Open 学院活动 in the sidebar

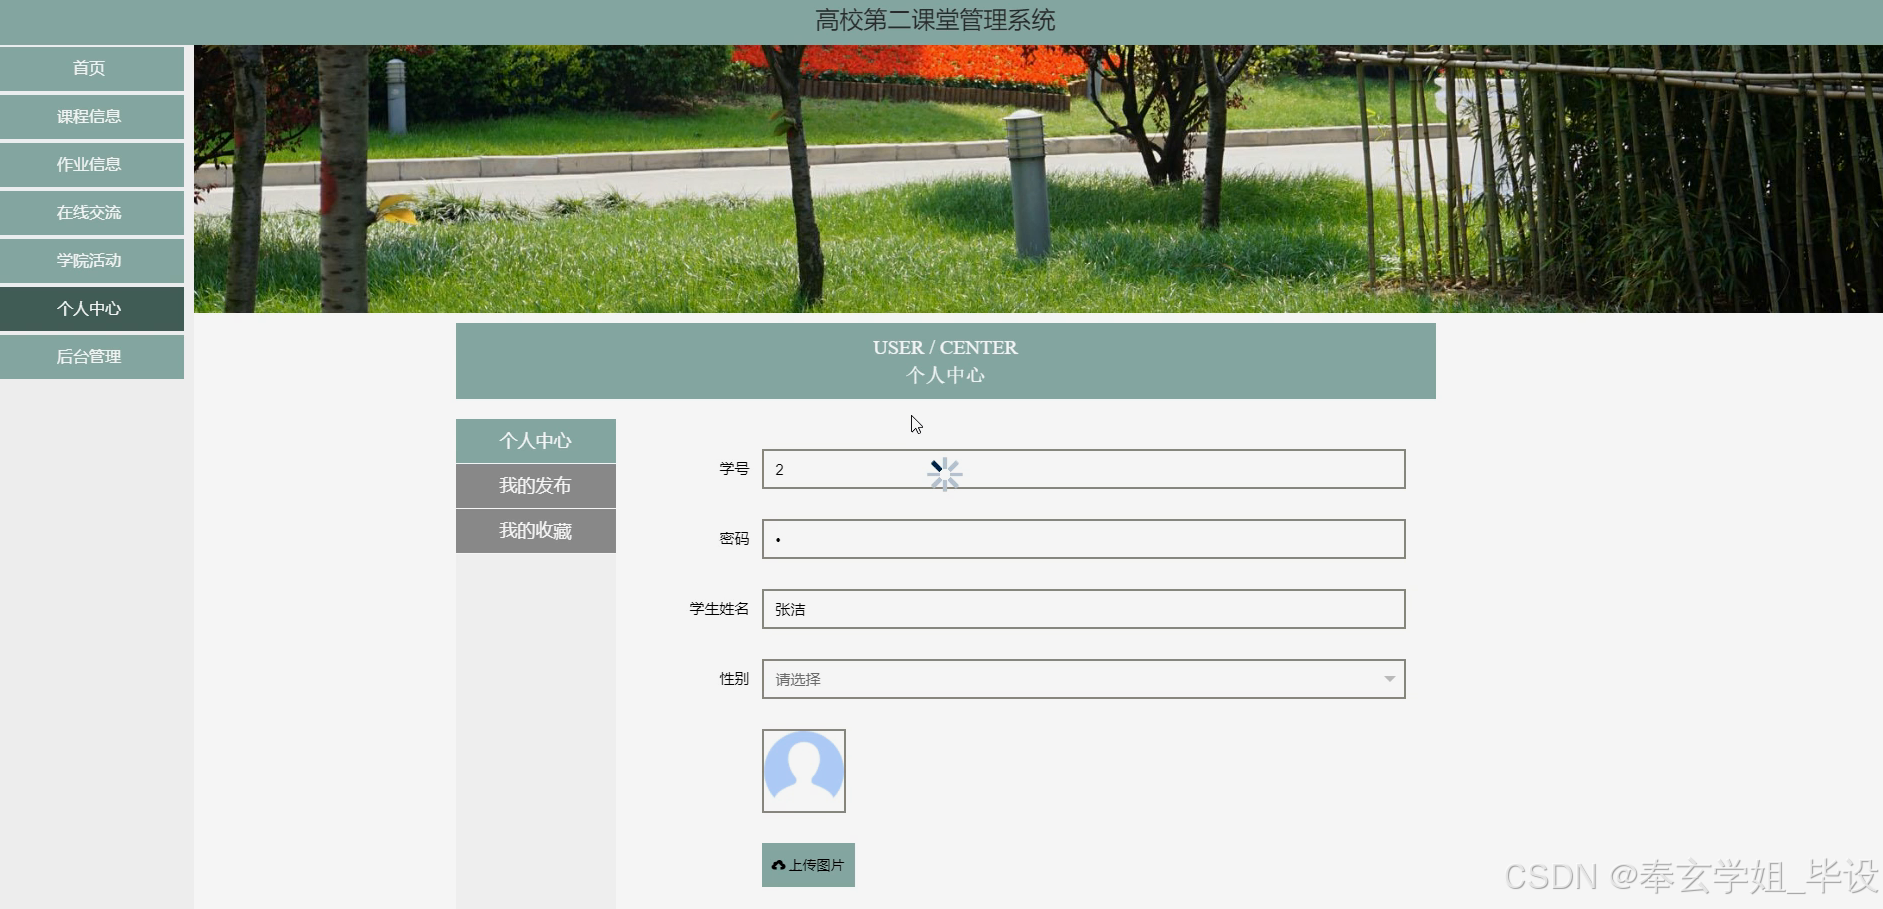click(x=91, y=260)
